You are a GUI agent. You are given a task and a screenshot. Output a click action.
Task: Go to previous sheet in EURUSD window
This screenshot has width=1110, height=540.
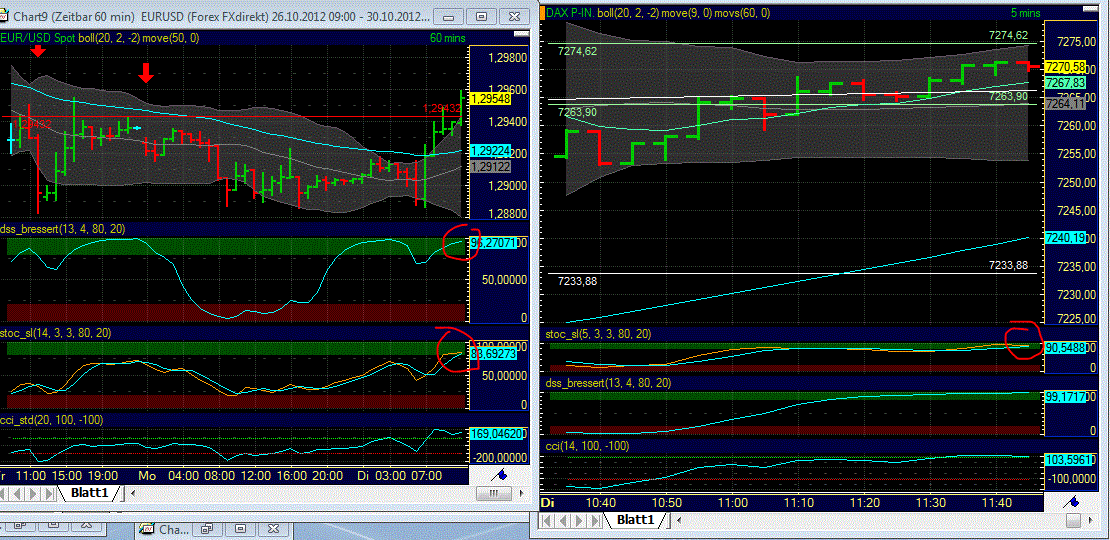click(17, 493)
